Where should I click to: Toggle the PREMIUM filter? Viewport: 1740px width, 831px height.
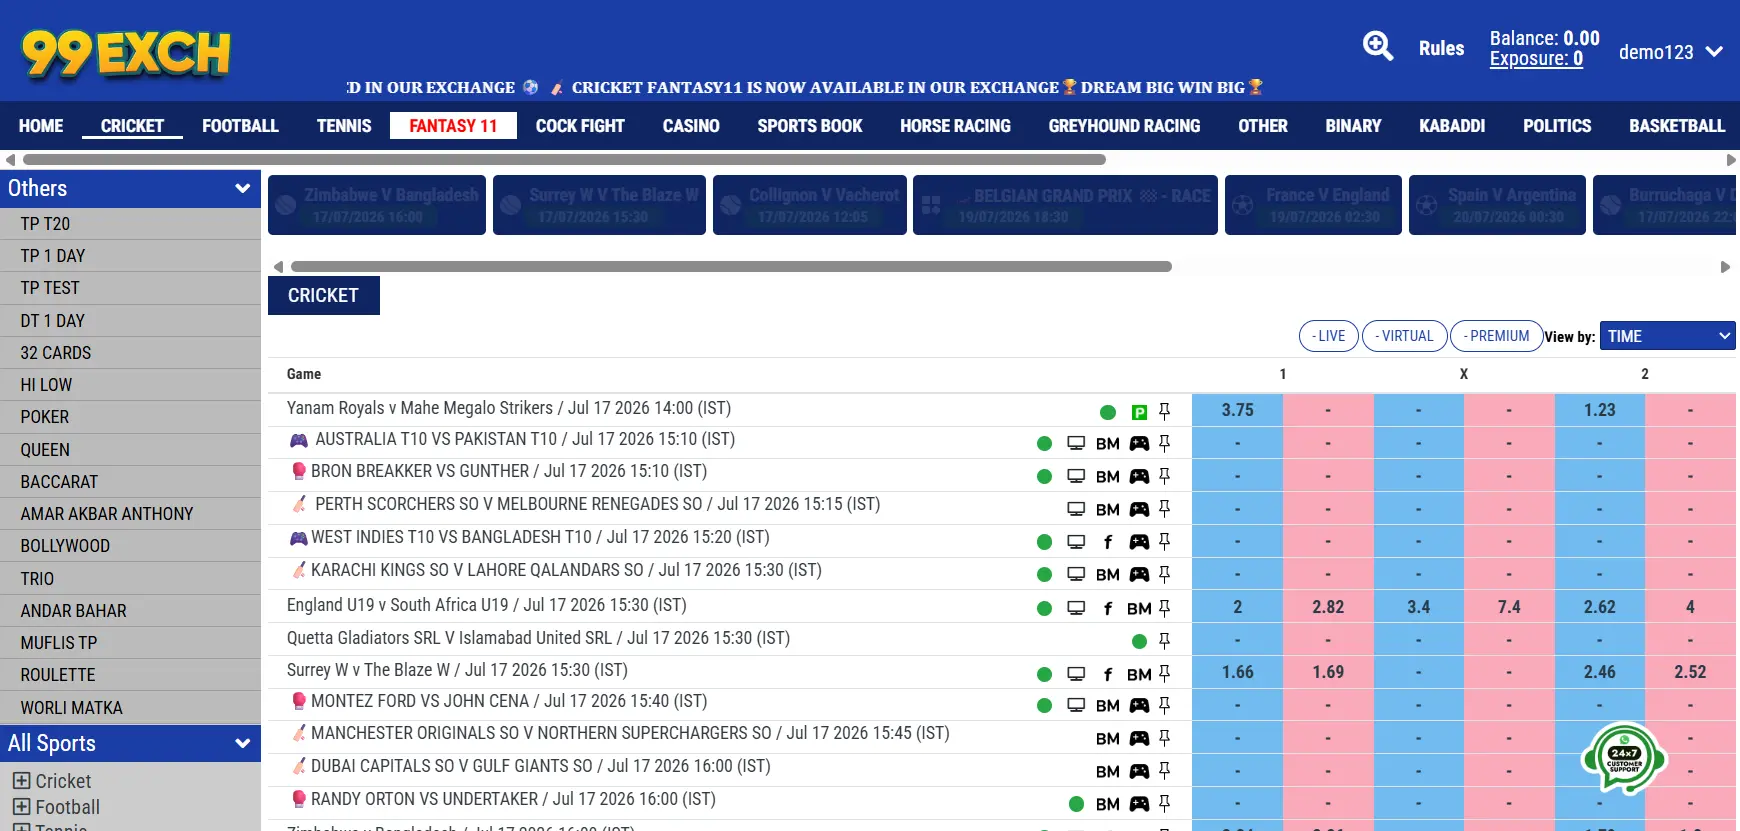(1496, 336)
